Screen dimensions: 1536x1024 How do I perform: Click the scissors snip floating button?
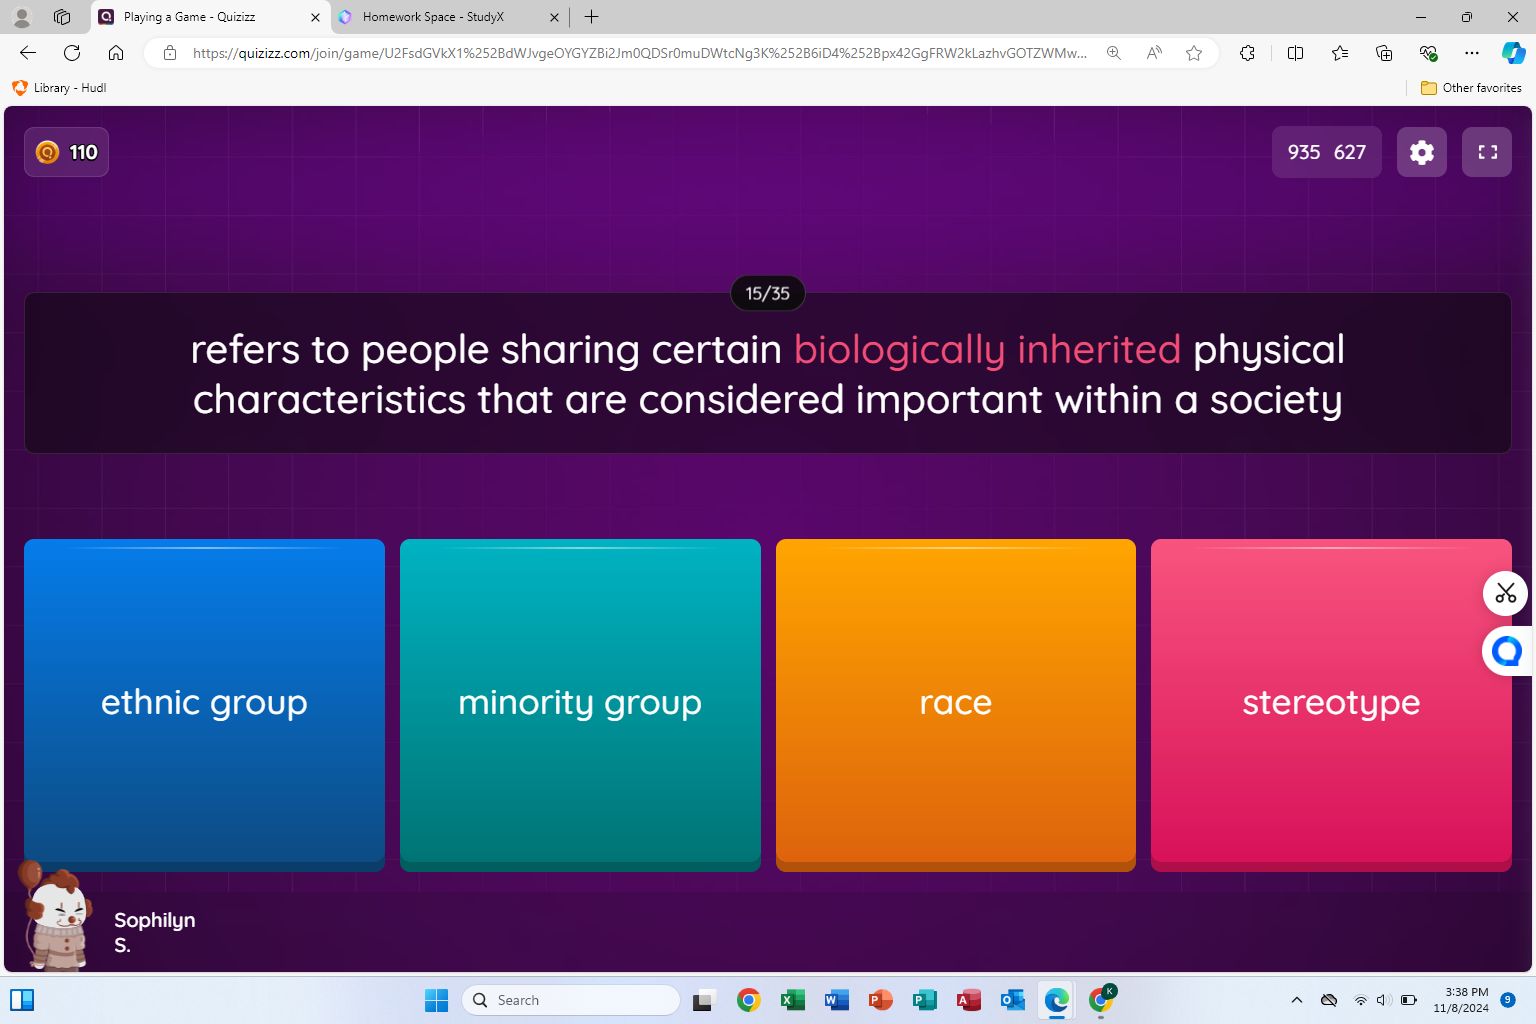[1505, 593]
